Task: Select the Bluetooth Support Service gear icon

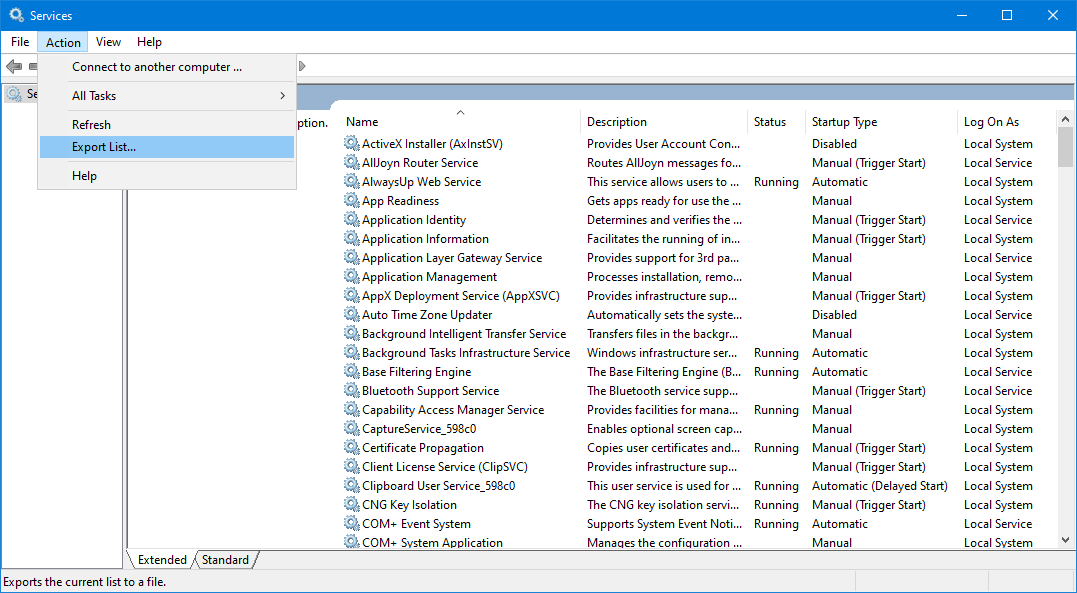Action: (x=352, y=390)
